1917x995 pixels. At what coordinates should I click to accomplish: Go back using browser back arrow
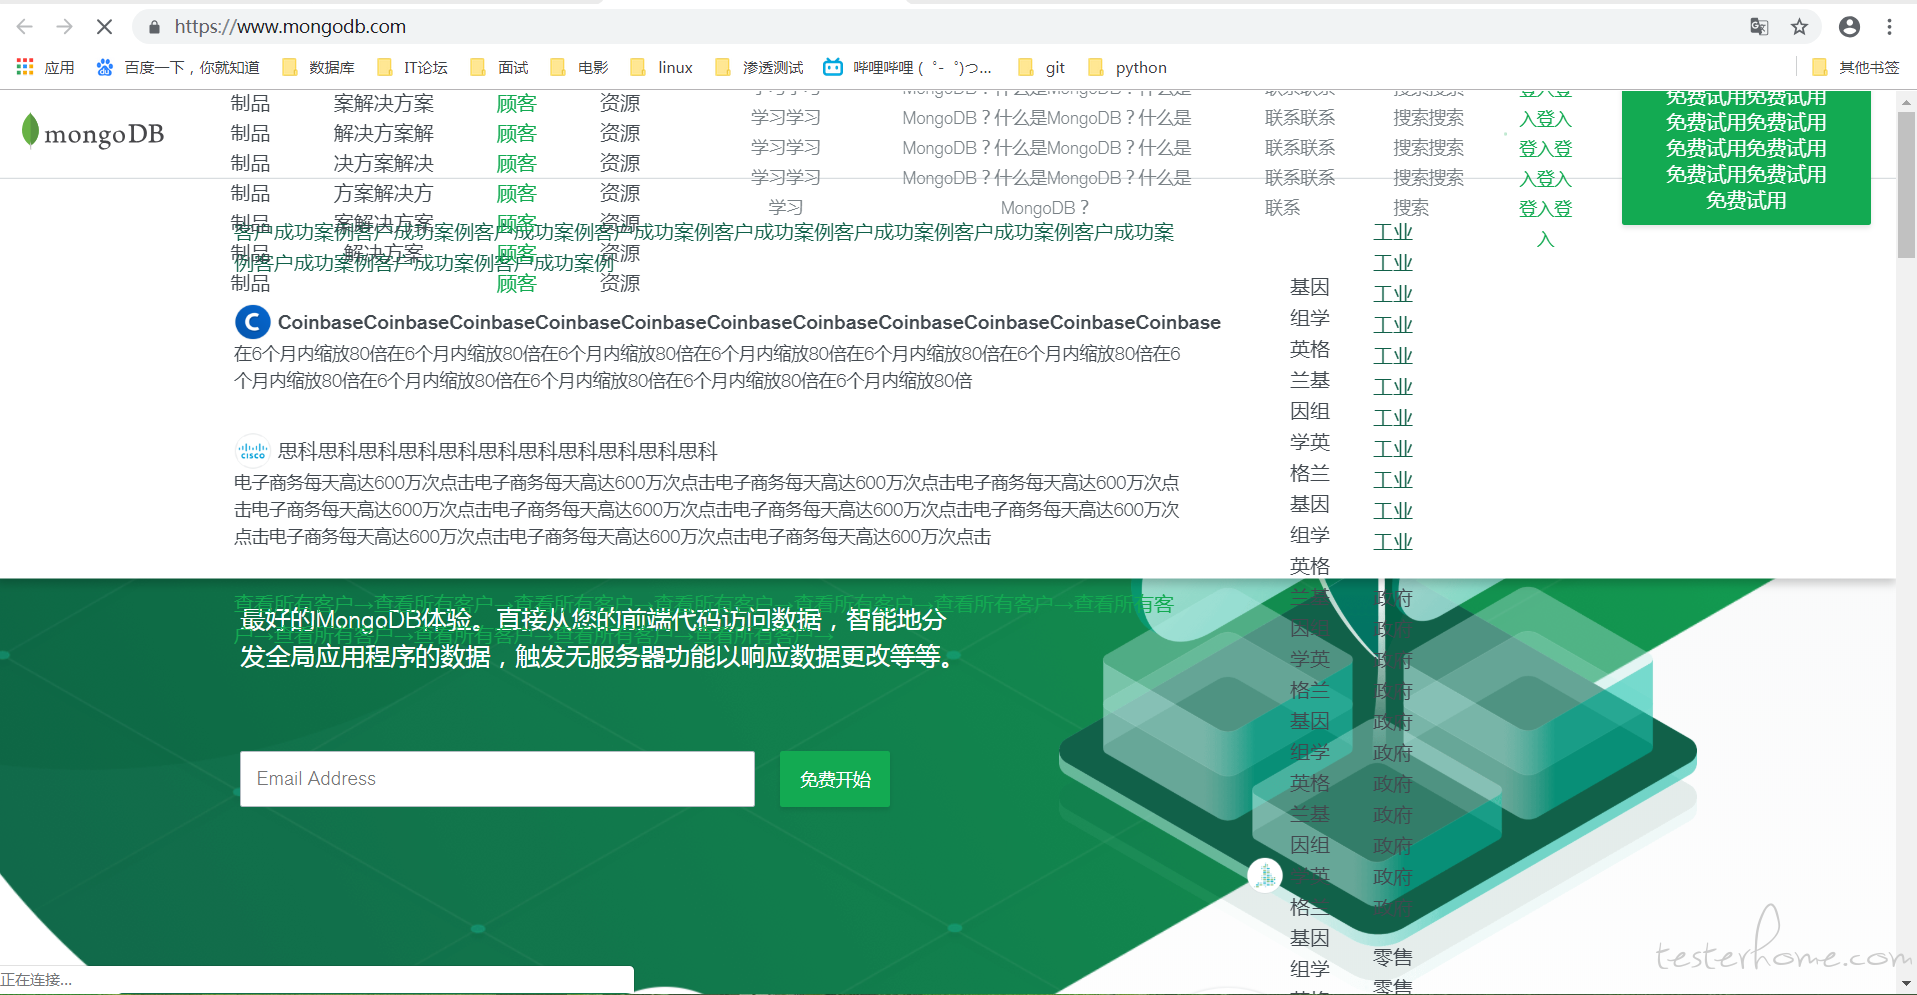point(25,27)
